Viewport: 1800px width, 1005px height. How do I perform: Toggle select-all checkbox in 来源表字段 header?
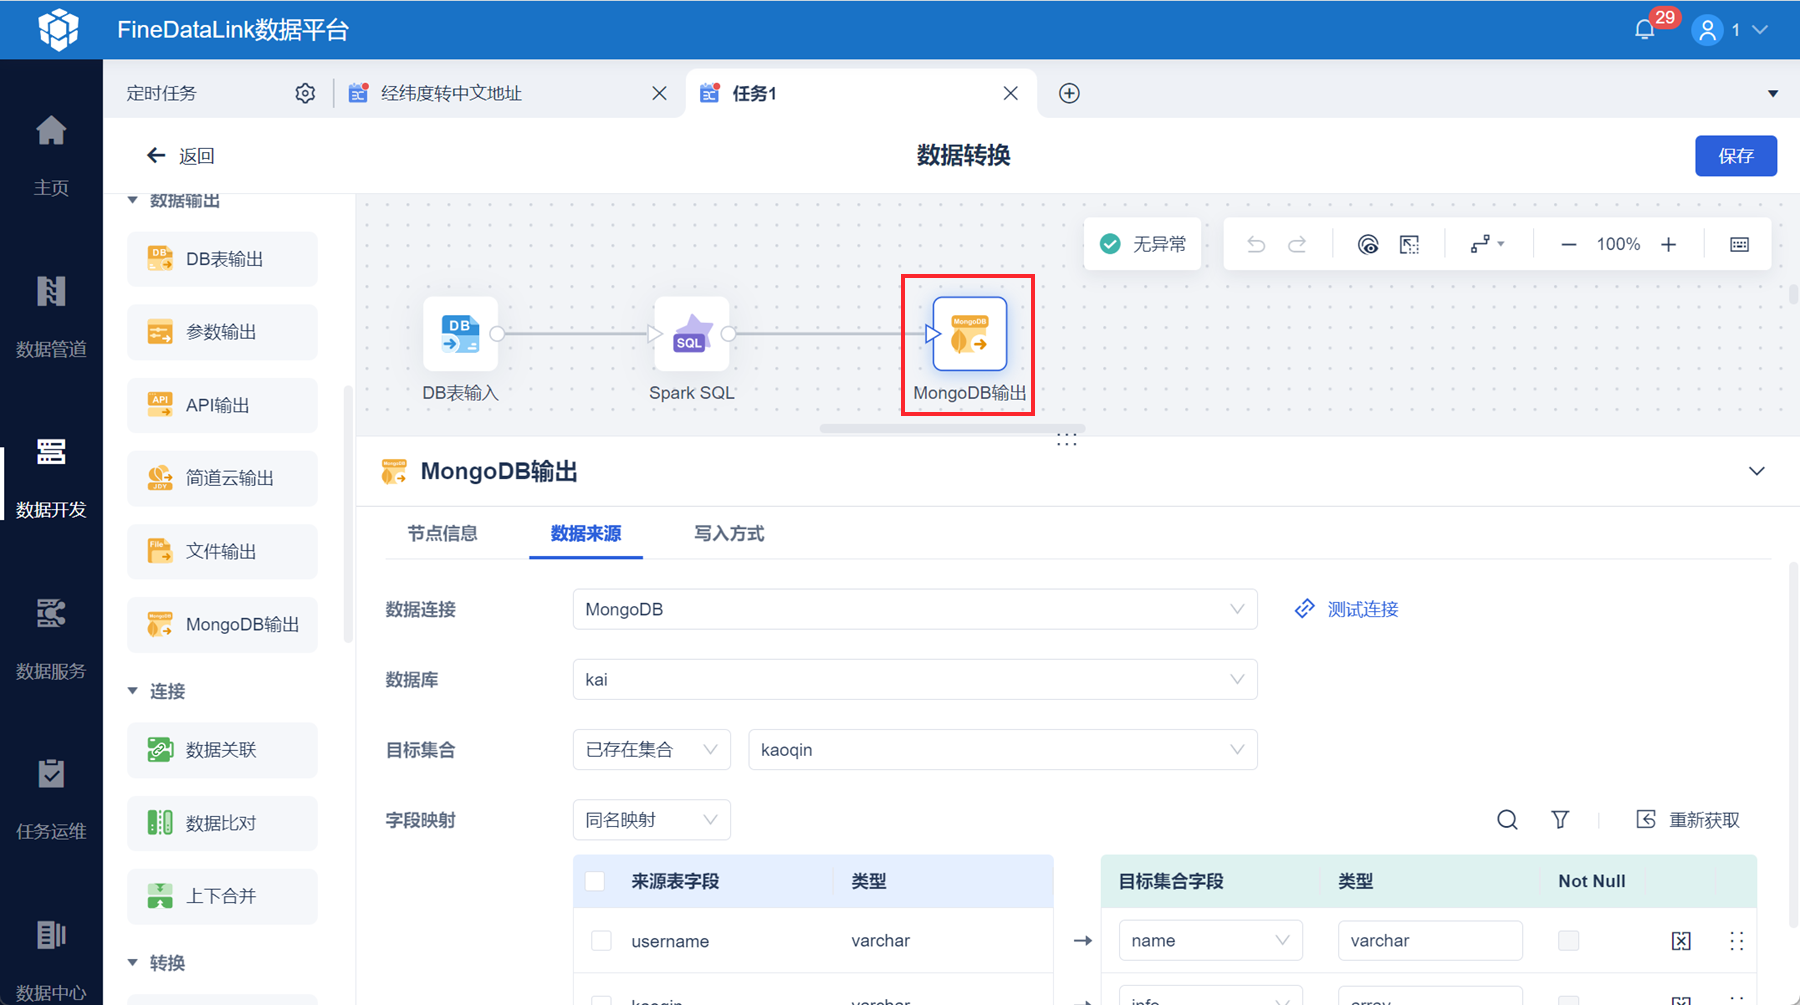[x=595, y=881]
